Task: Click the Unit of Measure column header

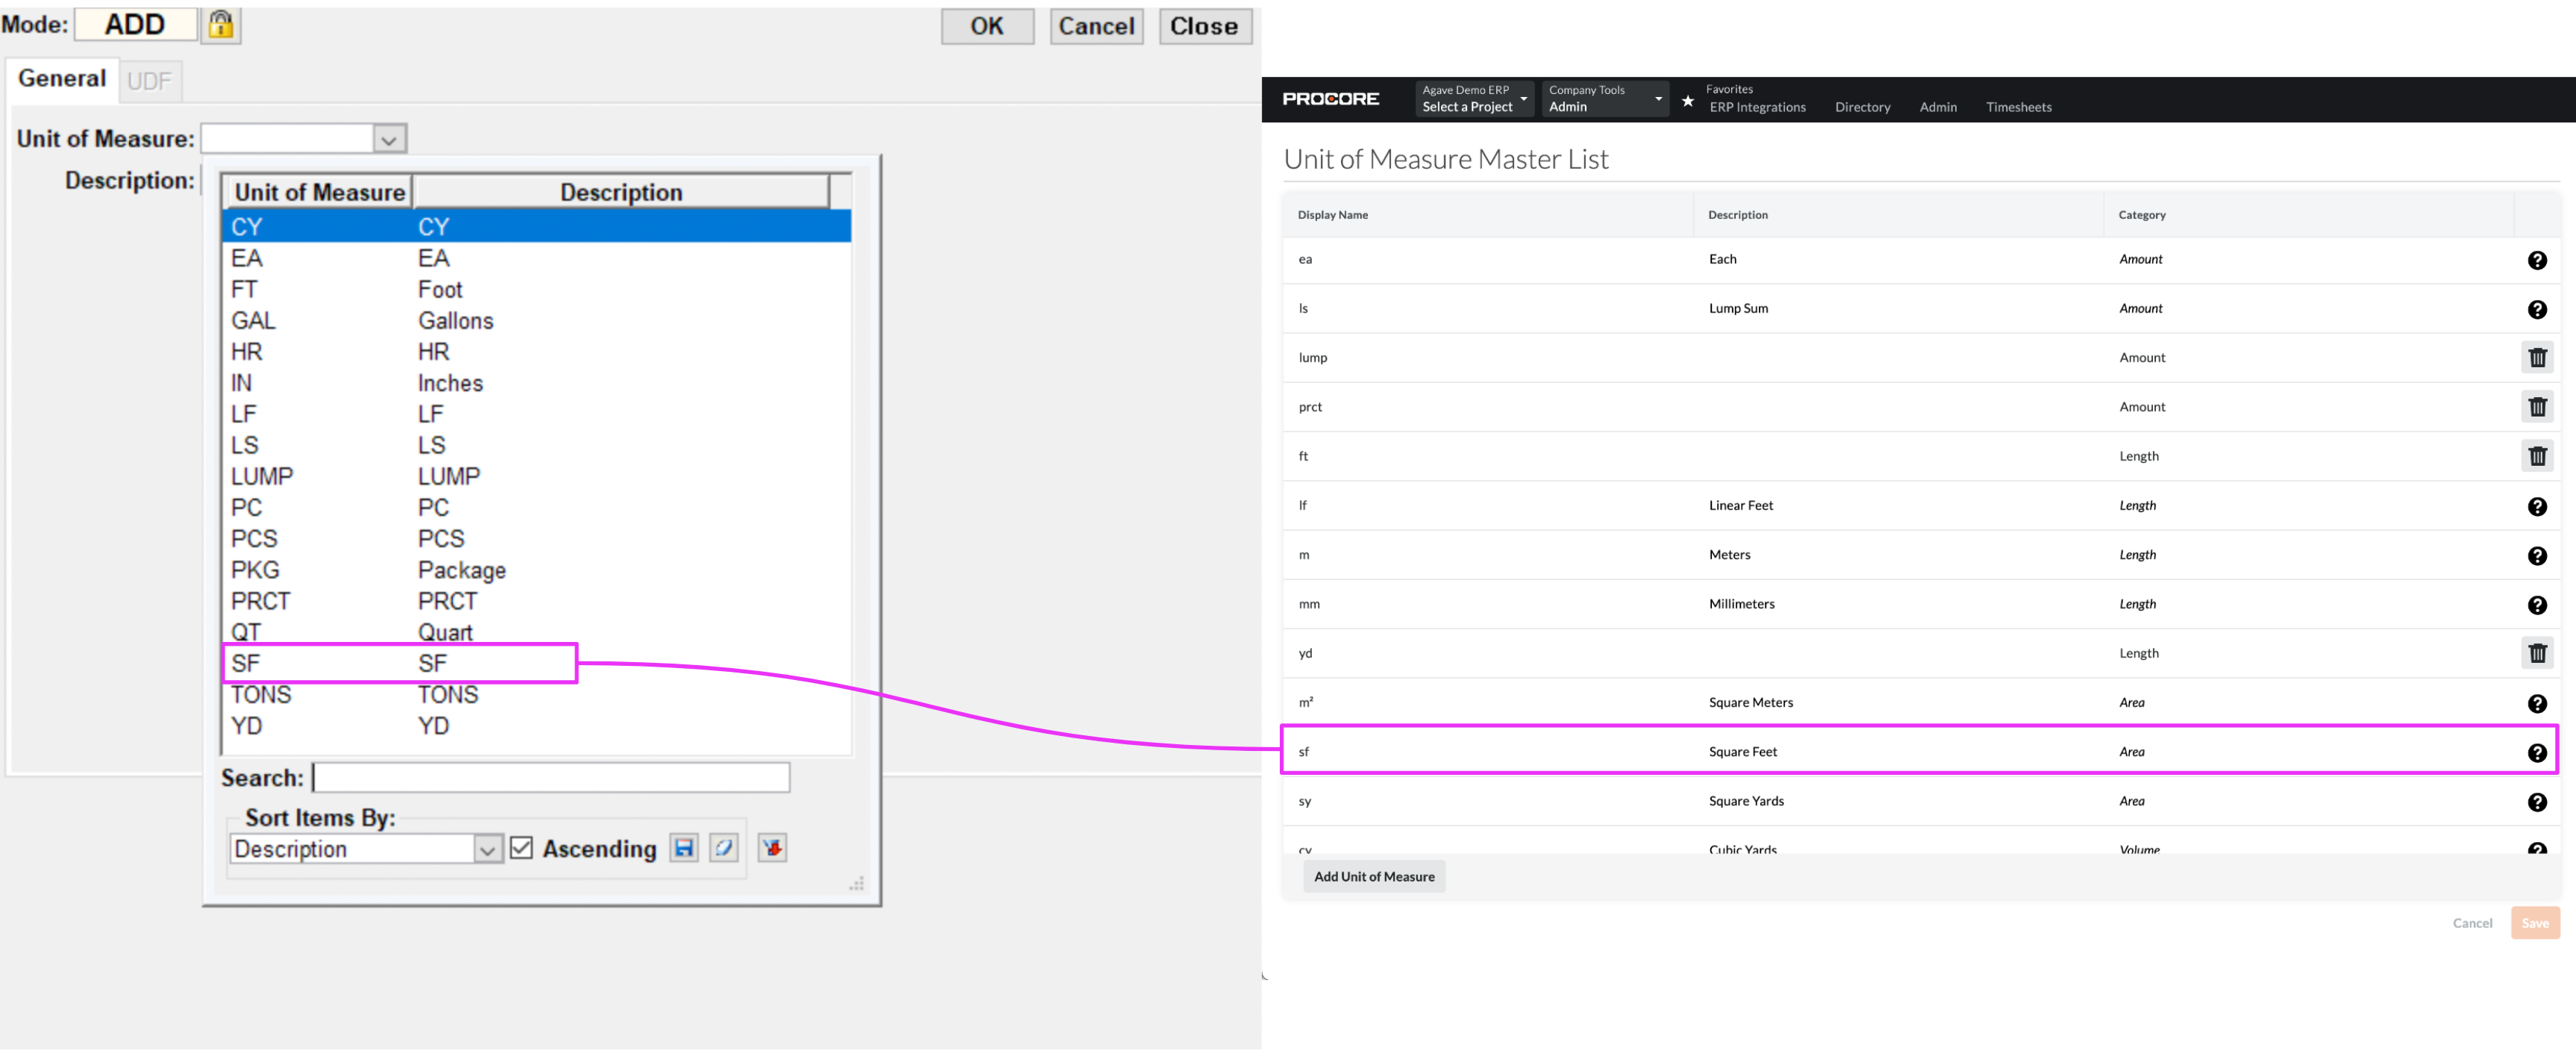Action: tap(318, 192)
